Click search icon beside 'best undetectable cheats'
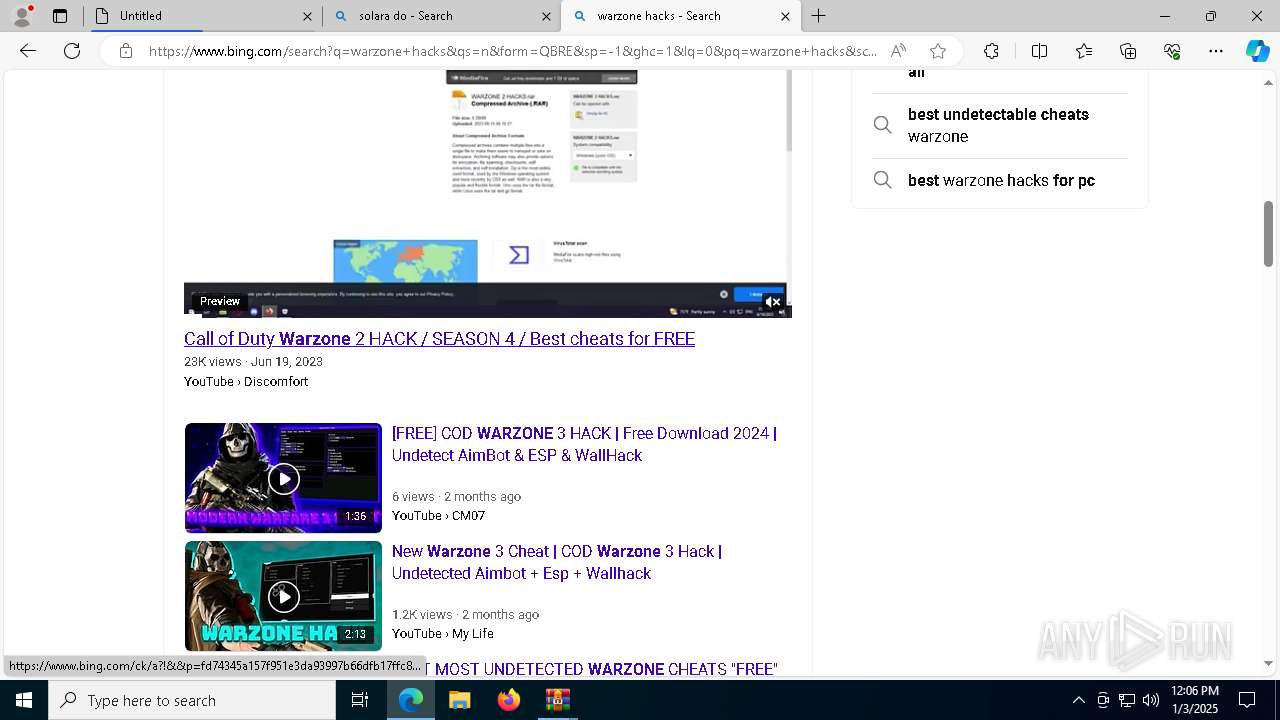The image size is (1280, 720). [882, 125]
